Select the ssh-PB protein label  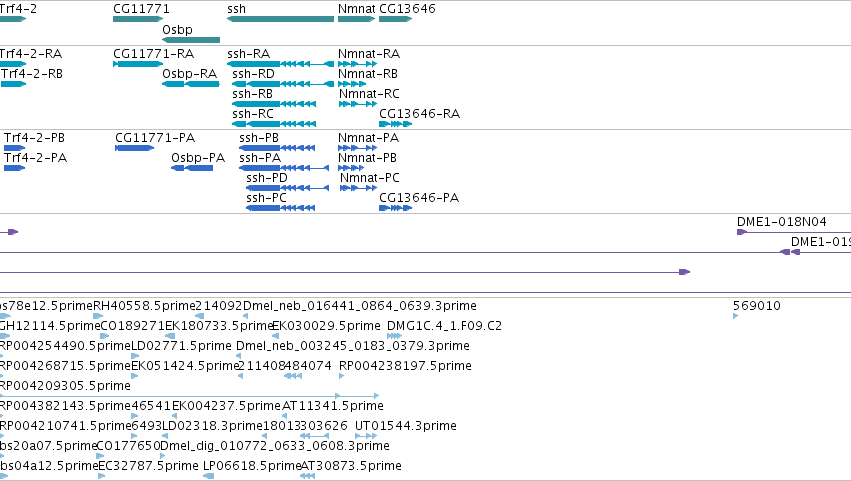[259, 138]
